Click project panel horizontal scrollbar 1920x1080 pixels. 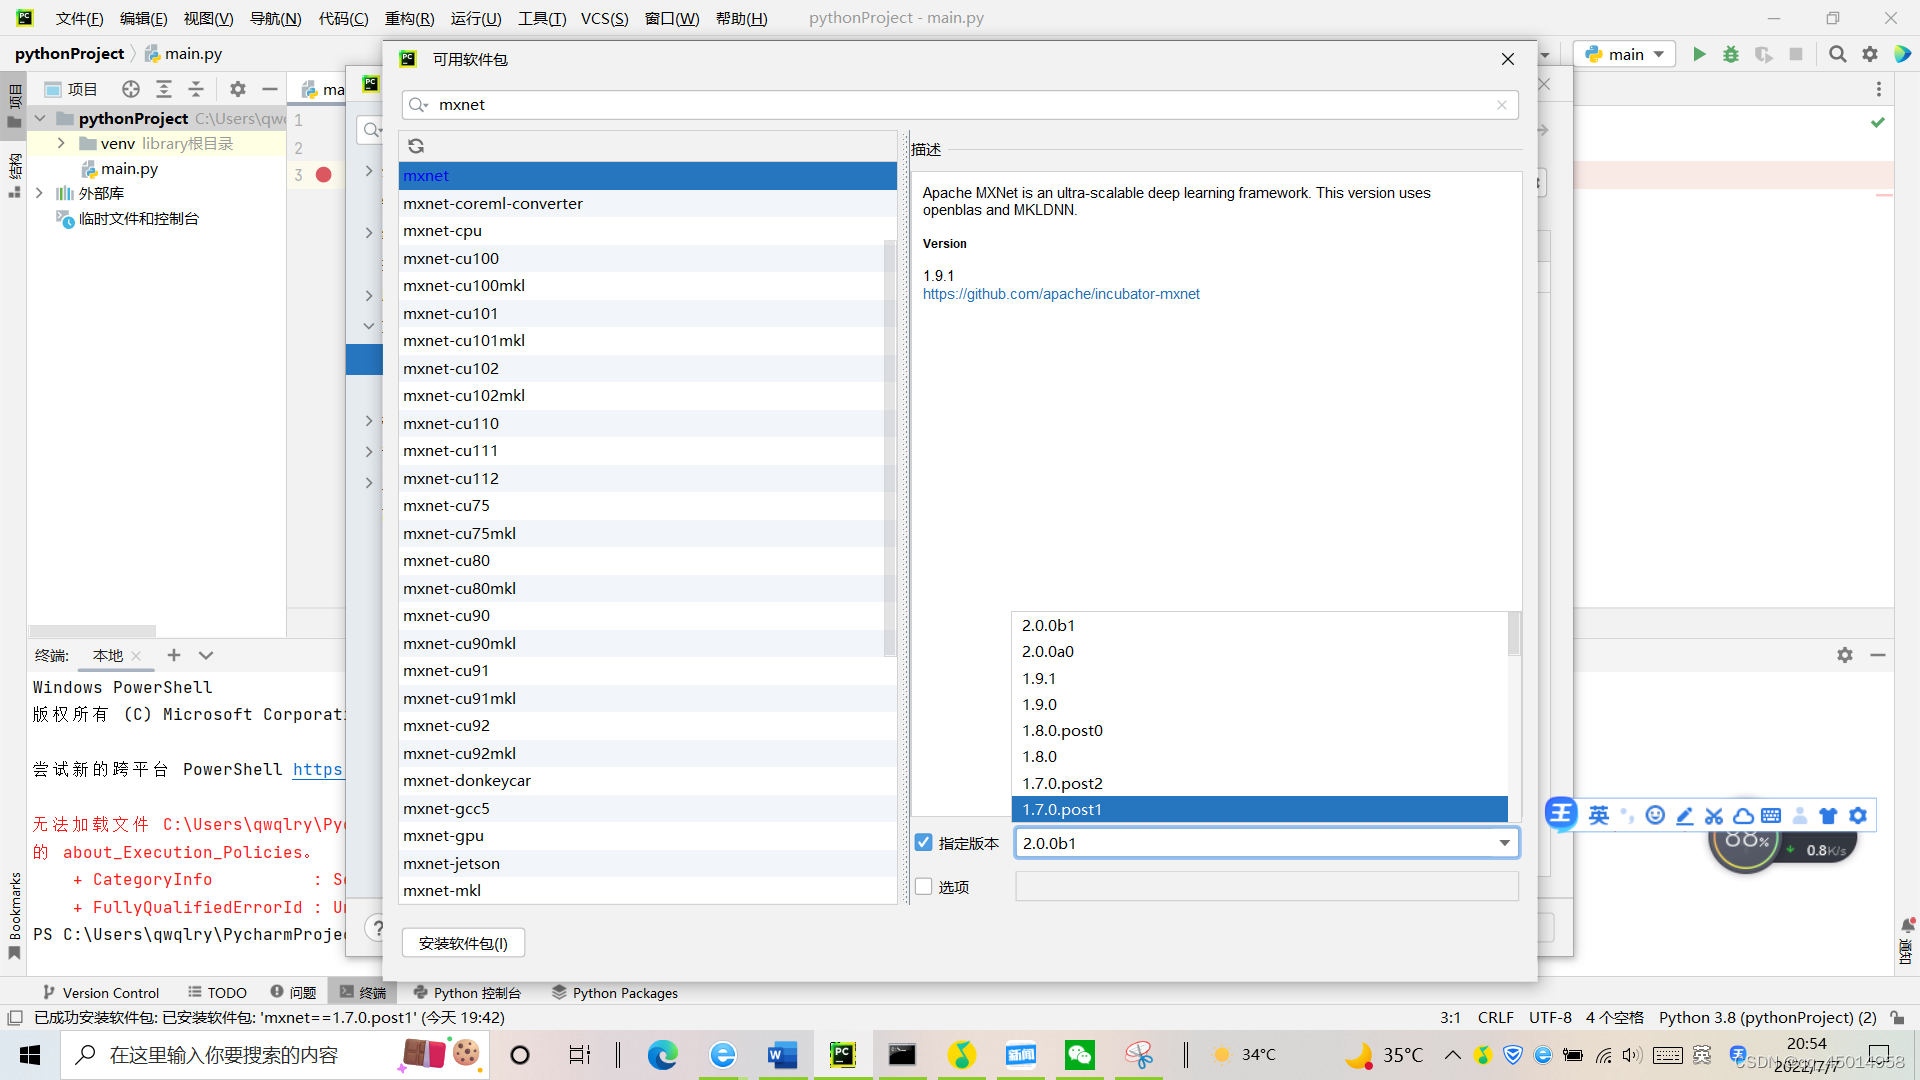[92, 631]
